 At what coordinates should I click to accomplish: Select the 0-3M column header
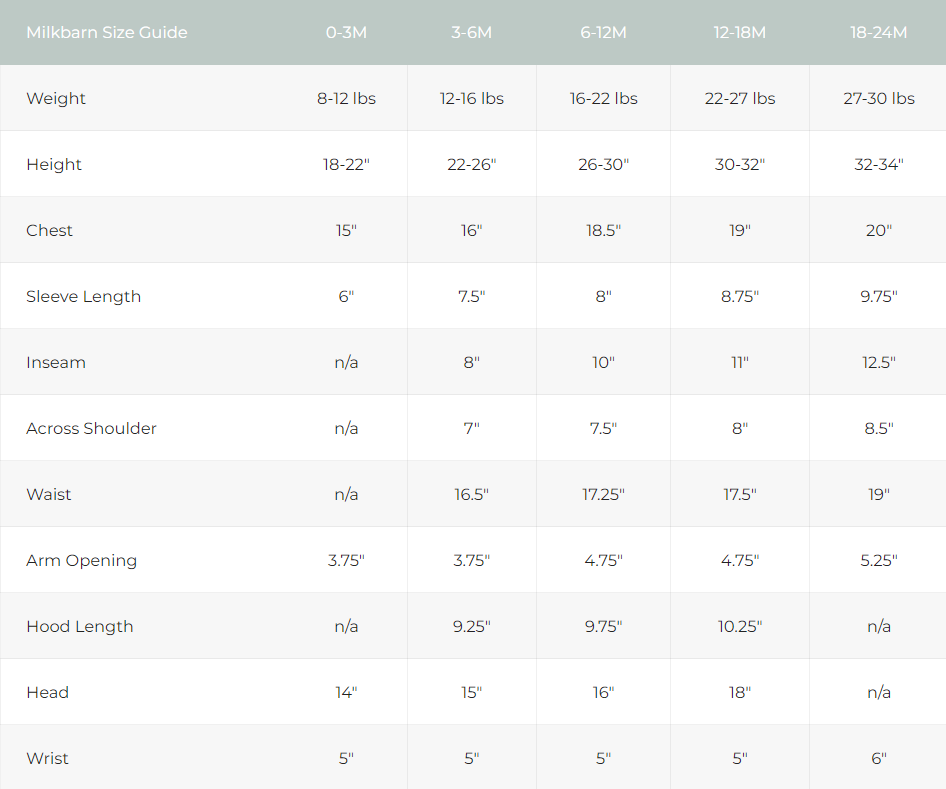point(346,32)
